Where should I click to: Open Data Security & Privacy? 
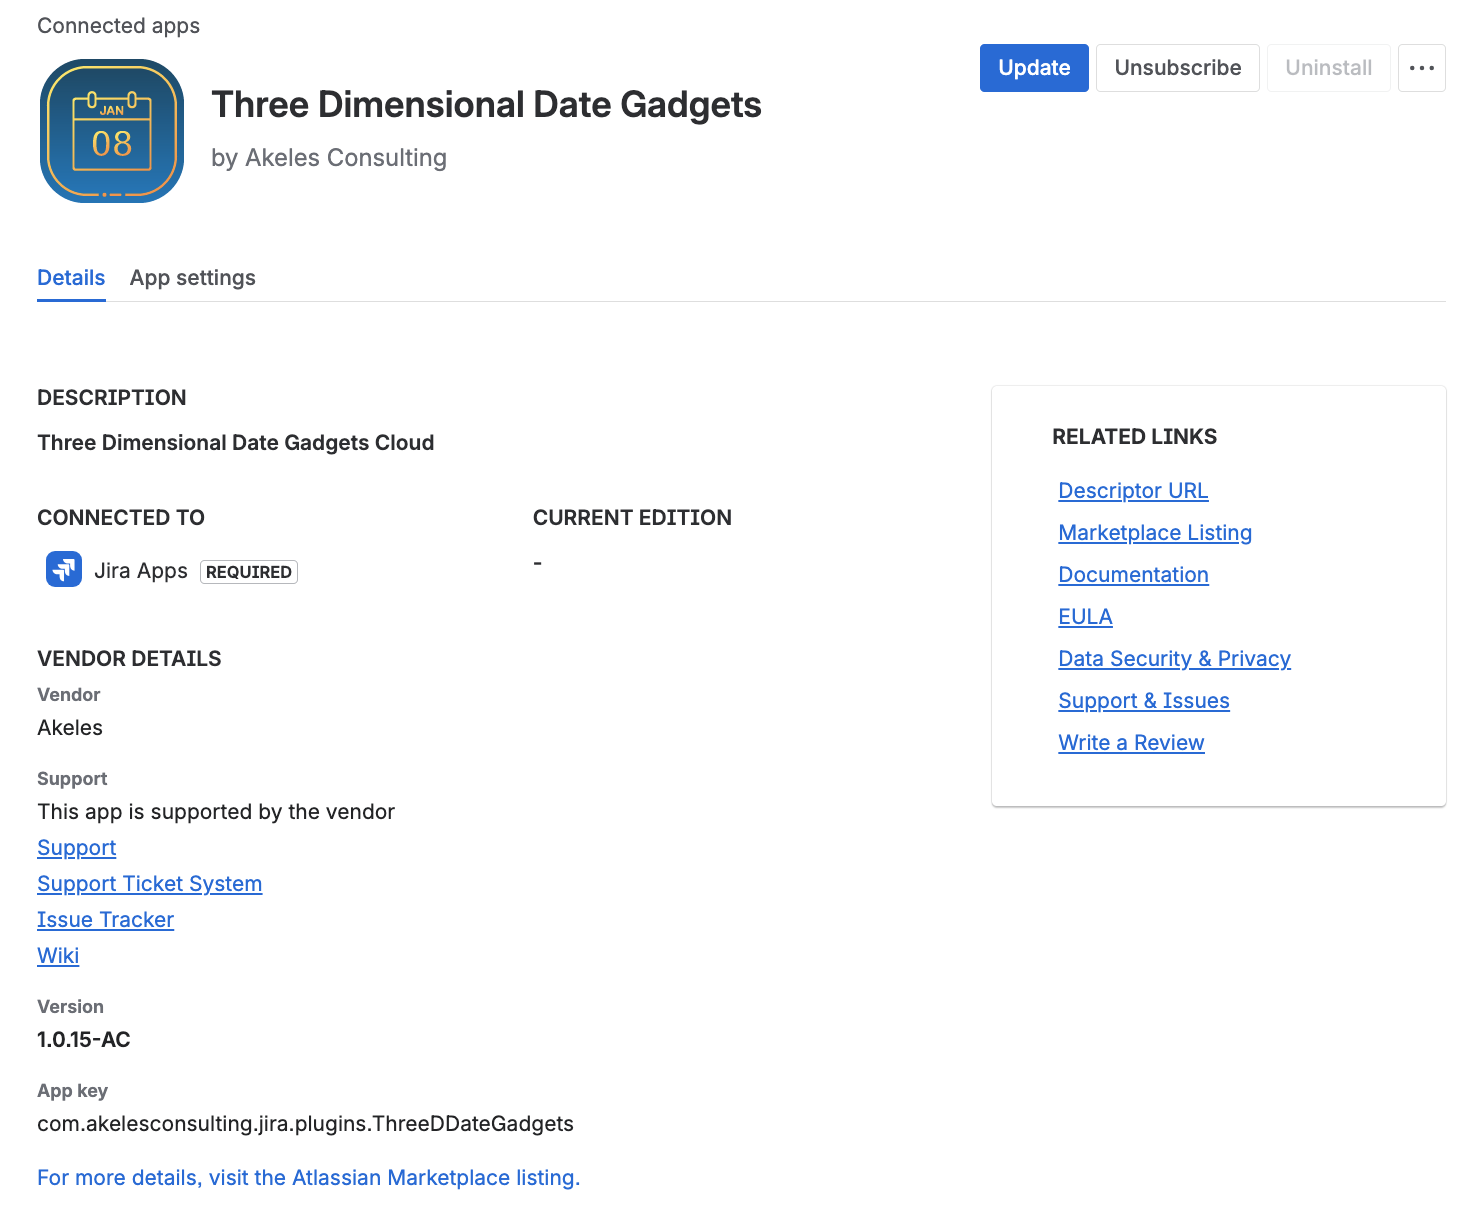point(1174,658)
